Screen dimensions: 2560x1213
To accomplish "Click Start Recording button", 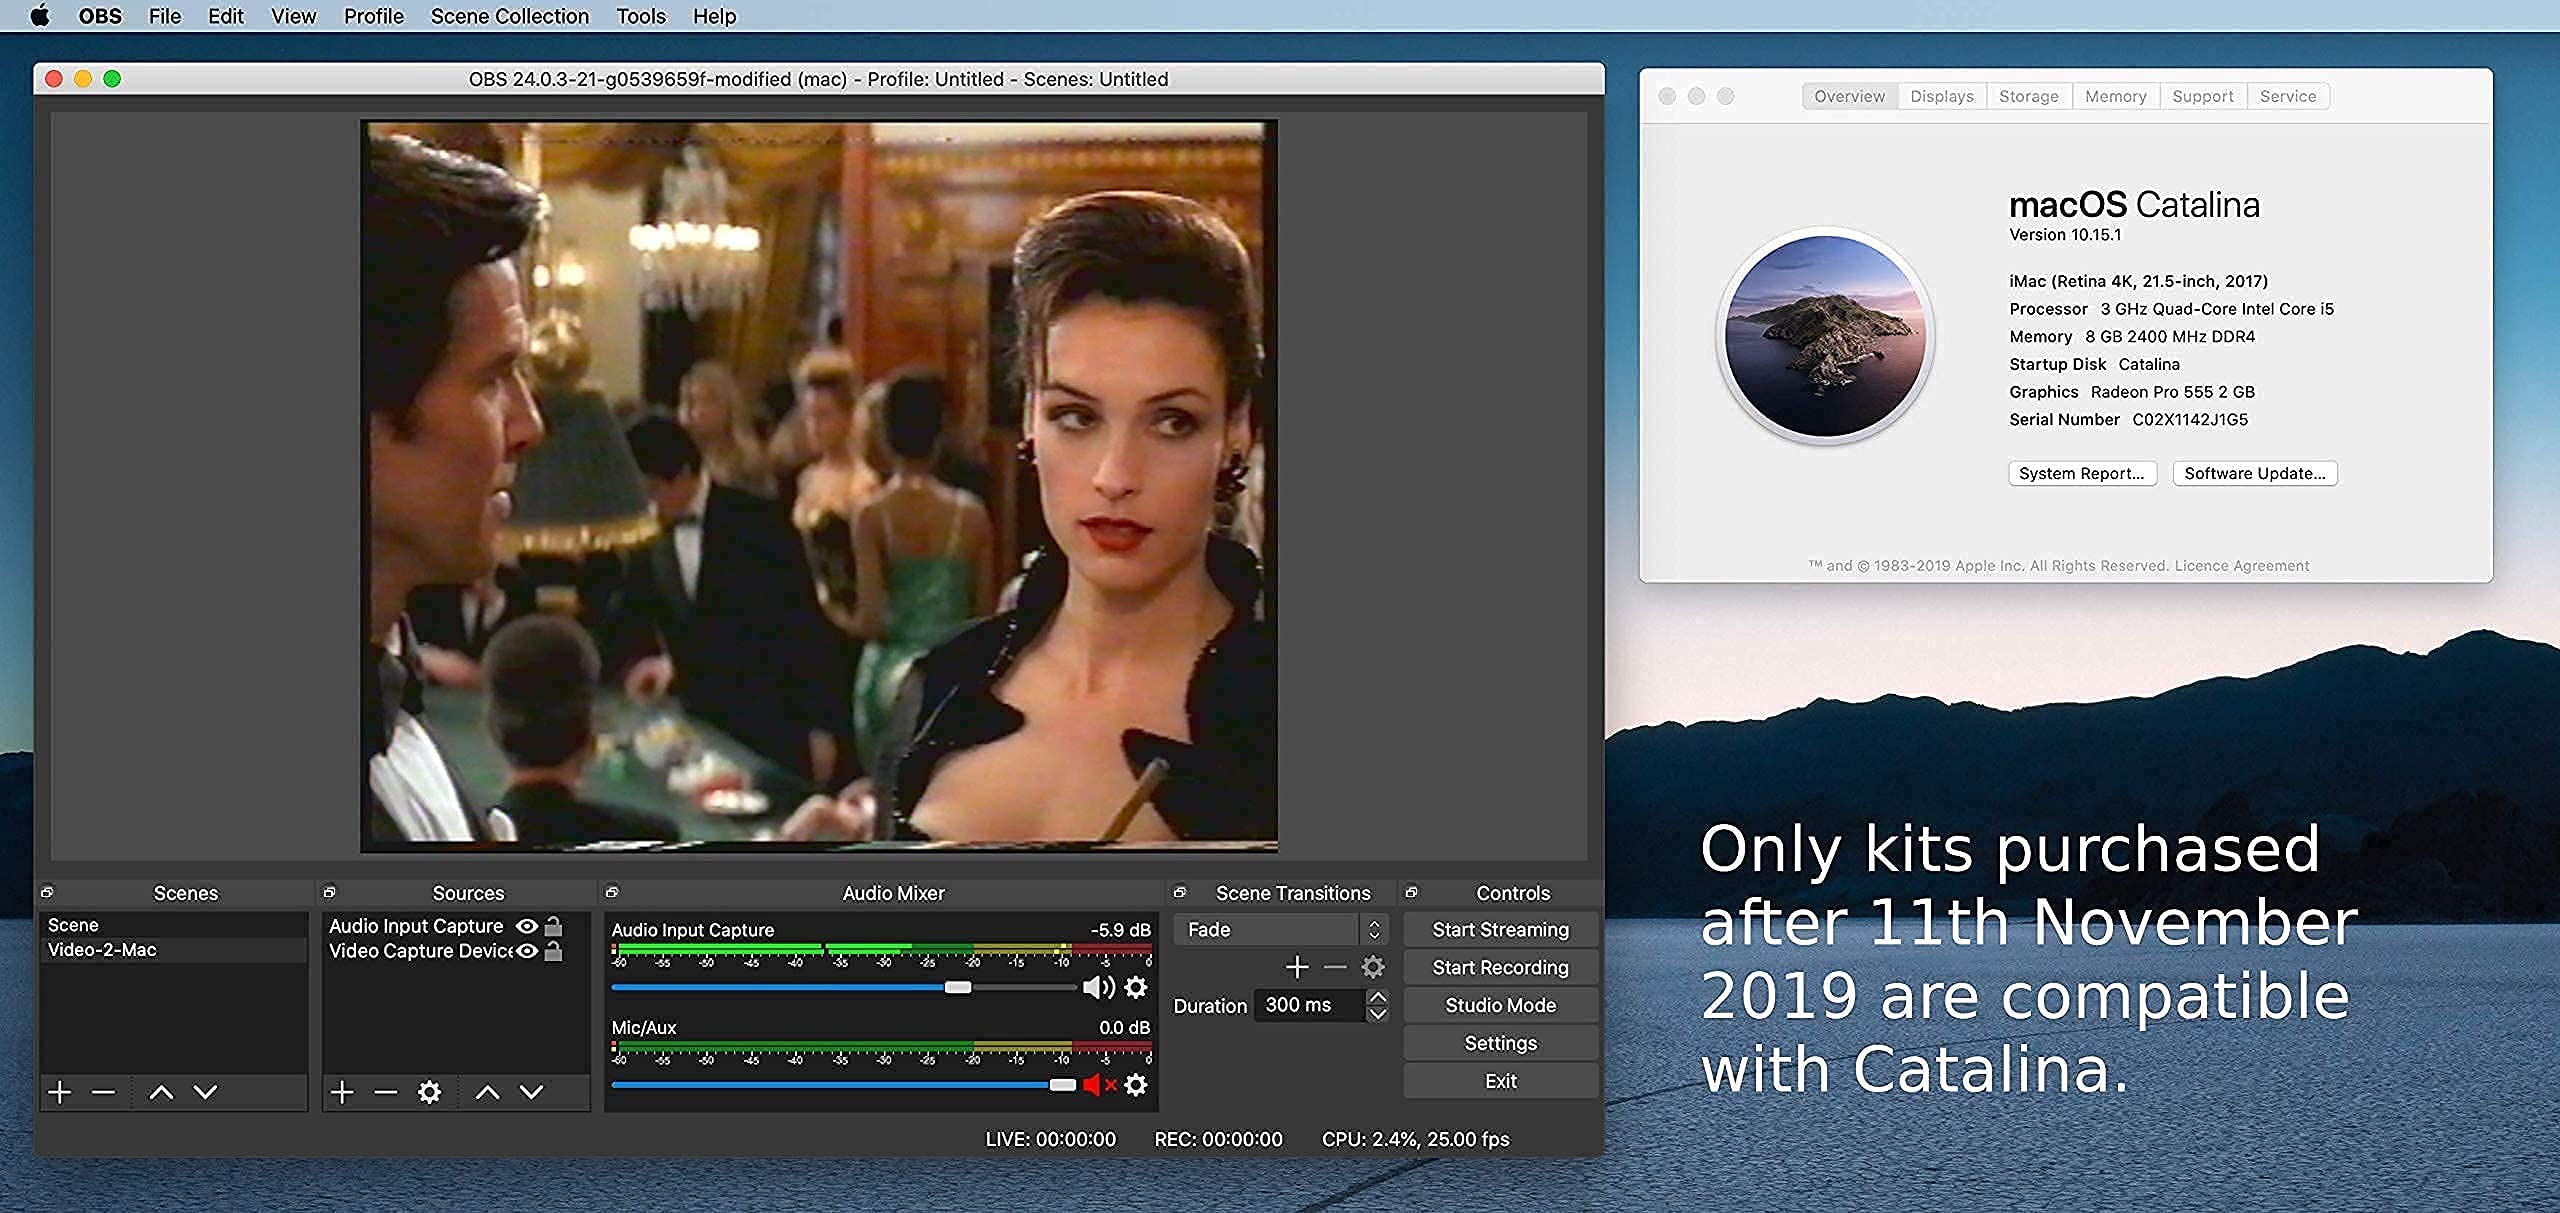I will pyautogui.click(x=1500, y=968).
